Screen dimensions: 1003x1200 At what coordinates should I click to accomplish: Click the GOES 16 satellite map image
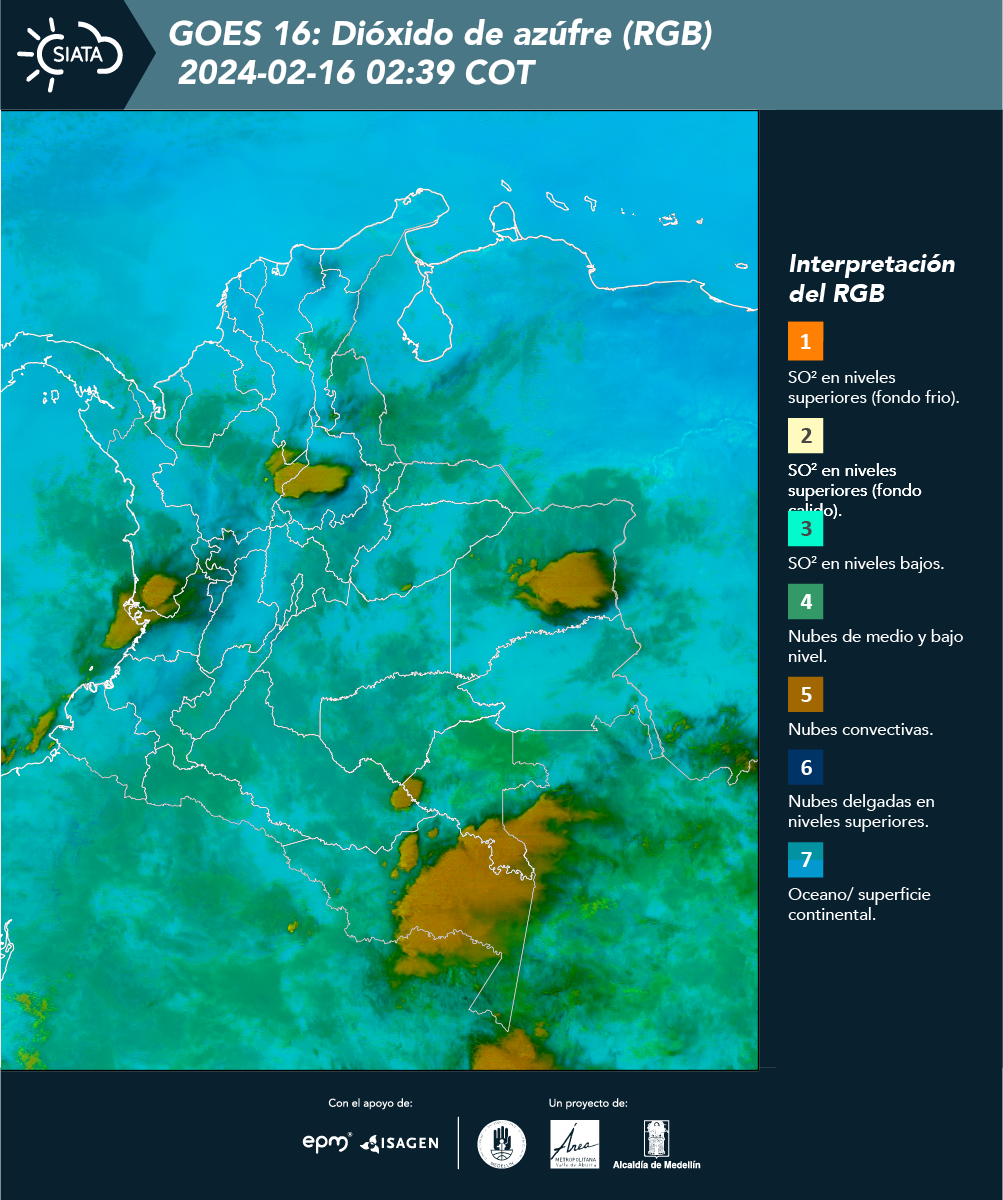(380, 590)
